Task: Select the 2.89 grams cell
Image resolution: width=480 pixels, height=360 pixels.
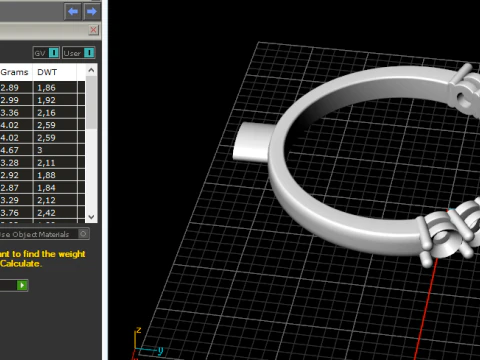Action: pyautogui.click(x=16, y=88)
